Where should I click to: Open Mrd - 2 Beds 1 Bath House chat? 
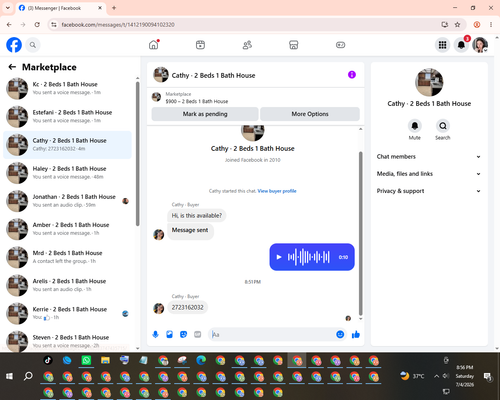click(x=67, y=257)
